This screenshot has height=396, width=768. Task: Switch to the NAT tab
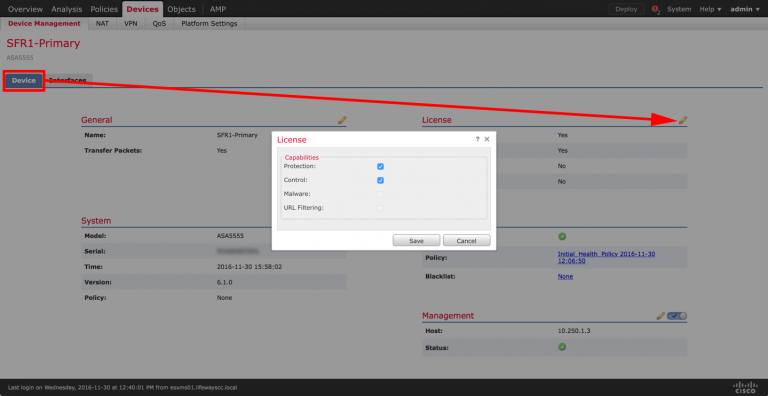tap(102, 24)
